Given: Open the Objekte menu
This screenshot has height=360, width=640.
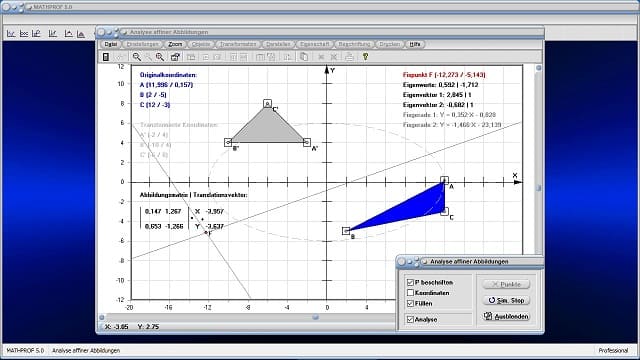Looking at the screenshot, I should click(201, 44).
